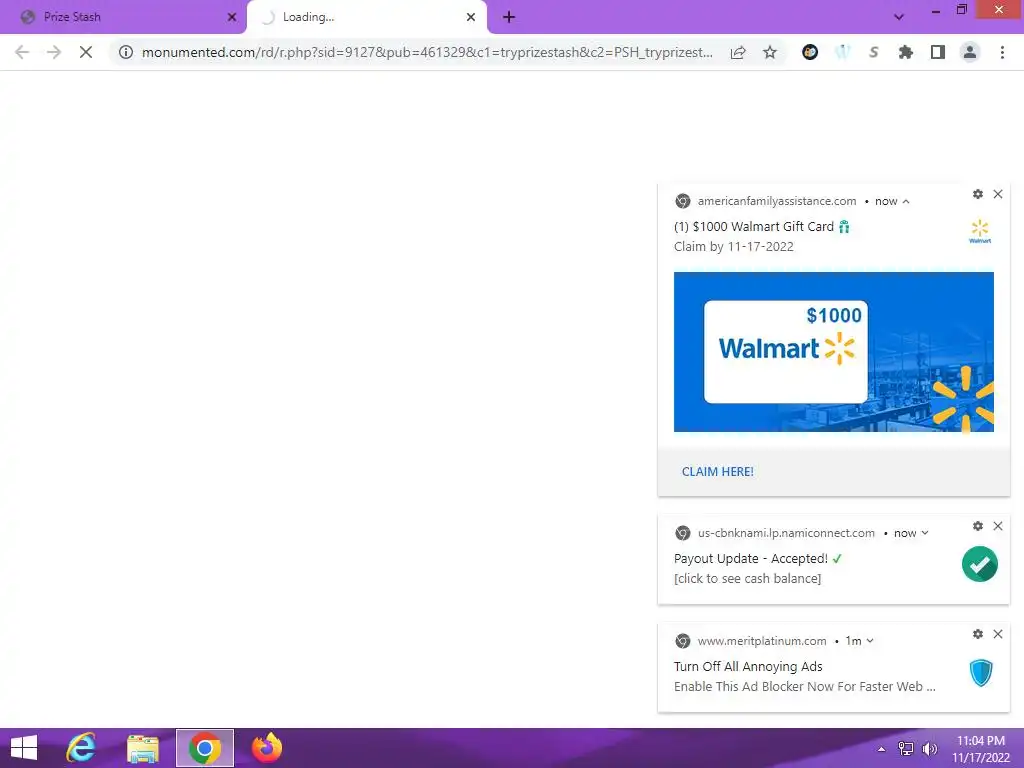Expand the namiconnect.com notification
Screen dimensions: 1024x768
925,533
